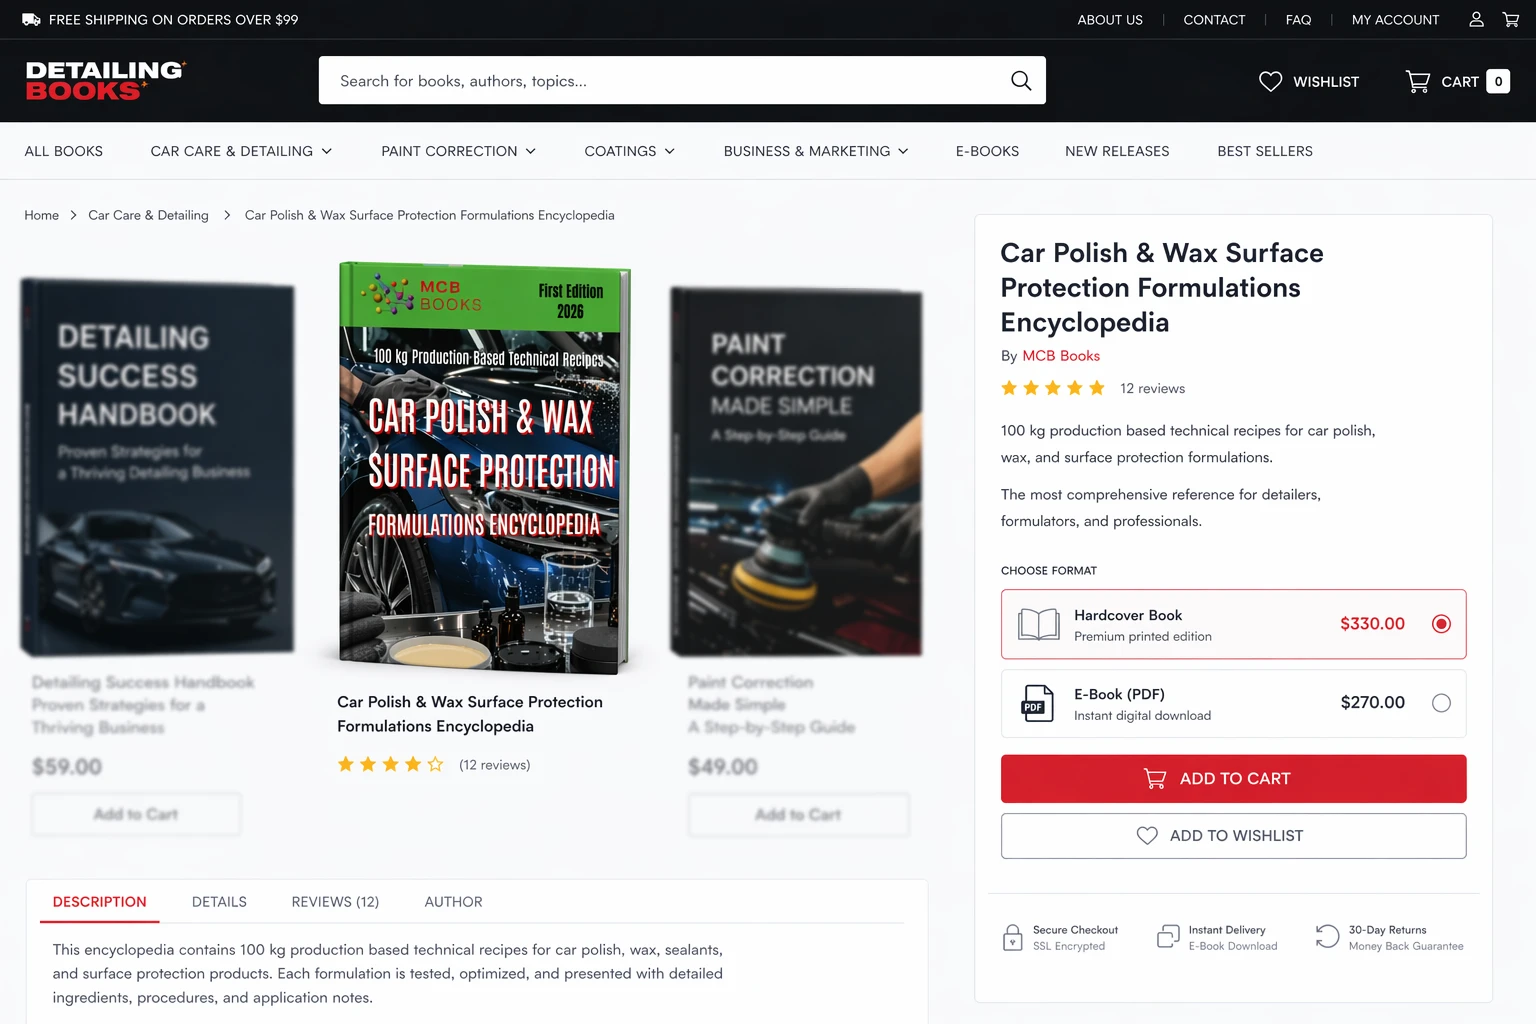This screenshot has width=1536, height=1024.
Task: Open the Details tab
Action: [219, 902]
